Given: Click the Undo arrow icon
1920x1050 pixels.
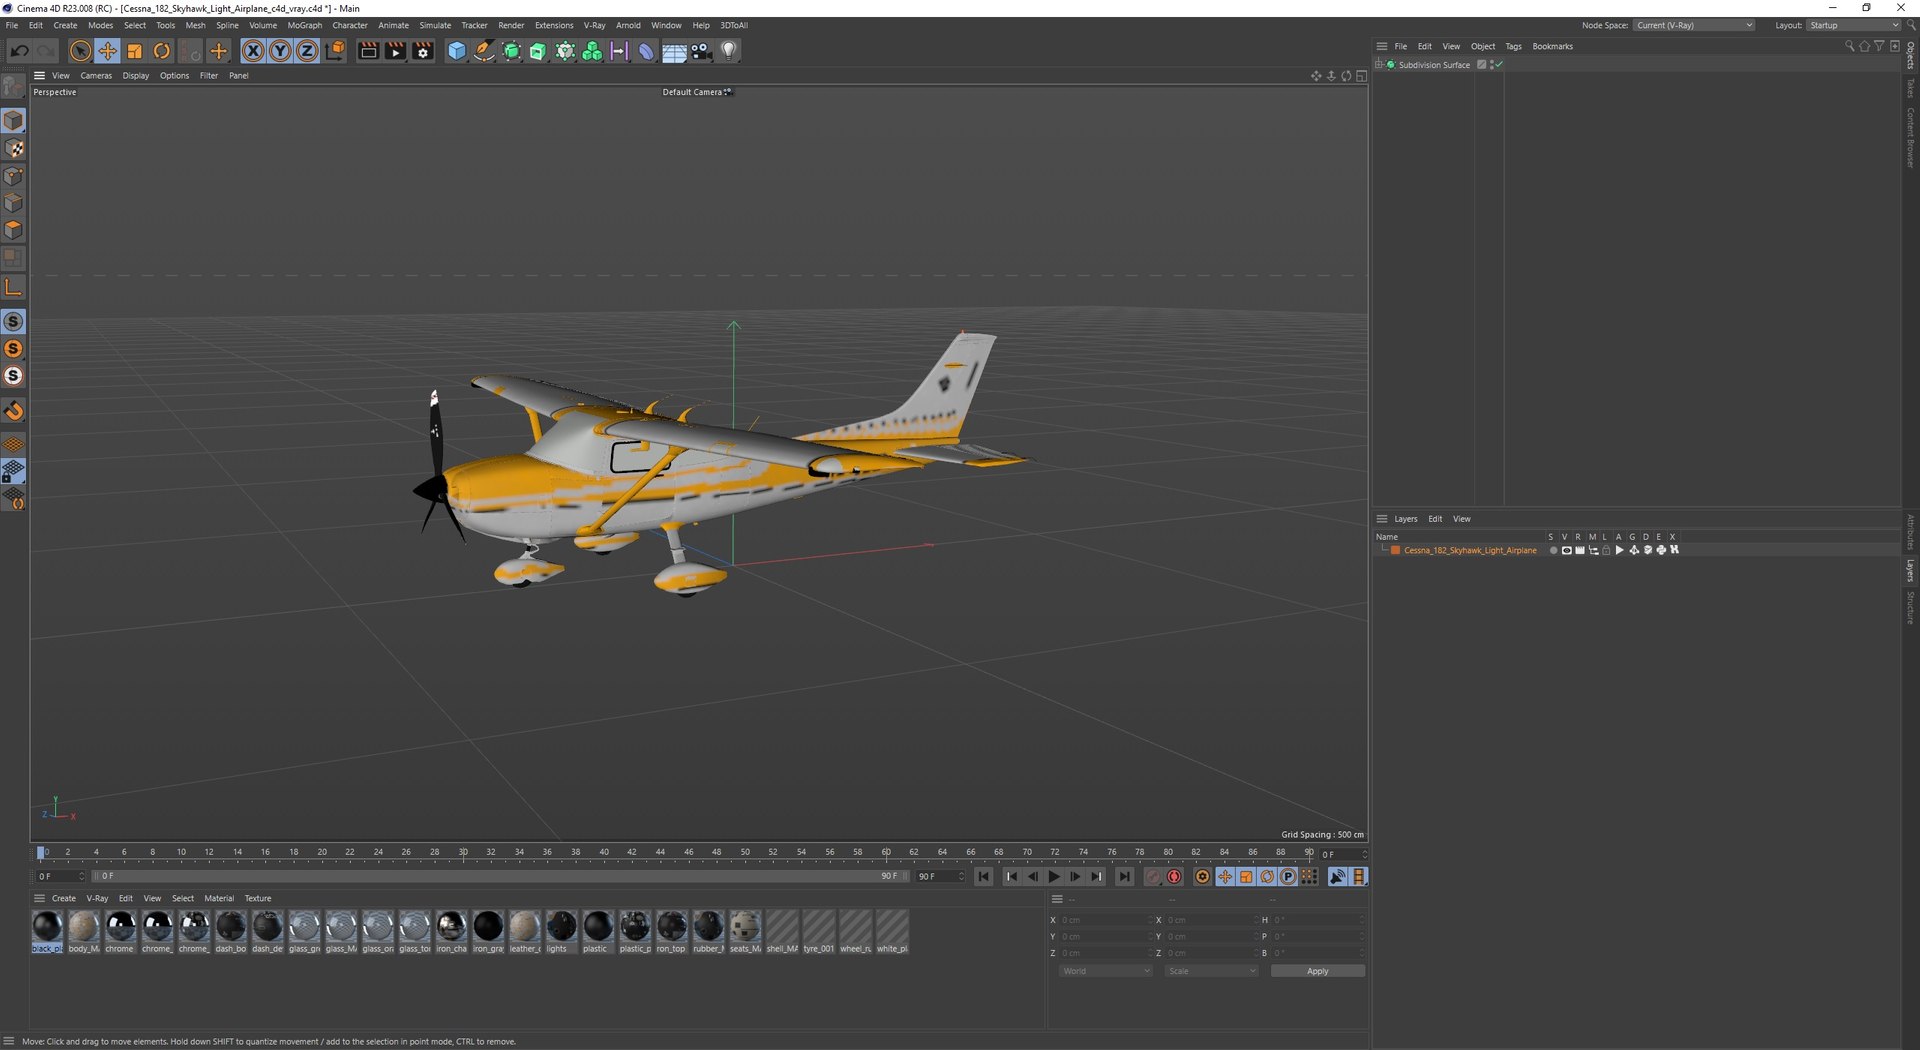Looking at the screenshot, I should click(x=19, y=51).
